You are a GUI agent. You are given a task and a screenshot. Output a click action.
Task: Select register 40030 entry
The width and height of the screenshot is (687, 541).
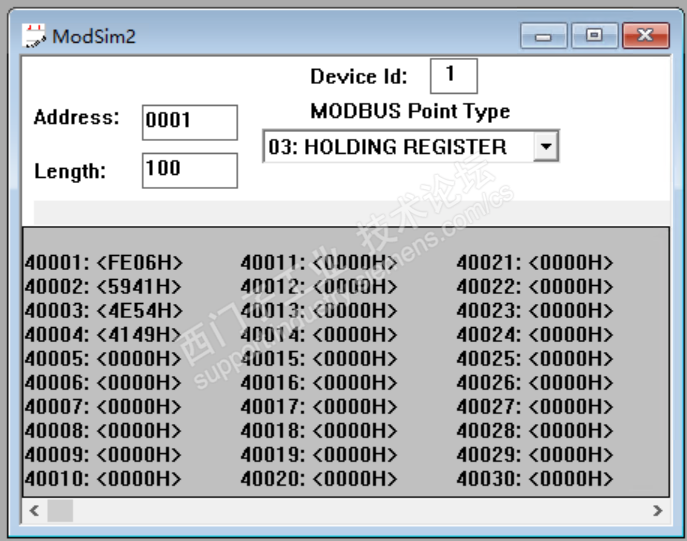[535, 479]
